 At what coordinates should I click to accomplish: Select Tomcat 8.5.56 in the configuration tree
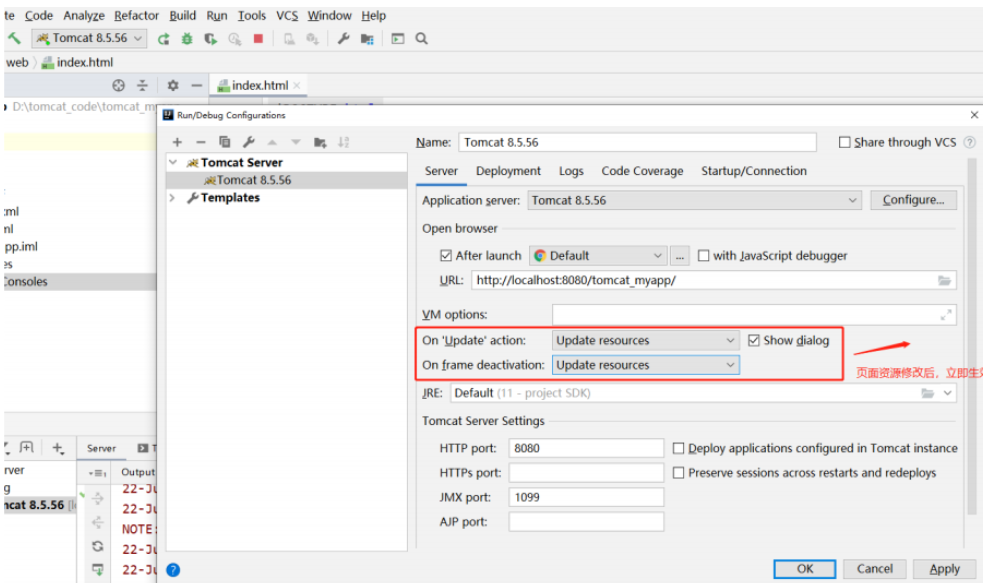[286, 180]
